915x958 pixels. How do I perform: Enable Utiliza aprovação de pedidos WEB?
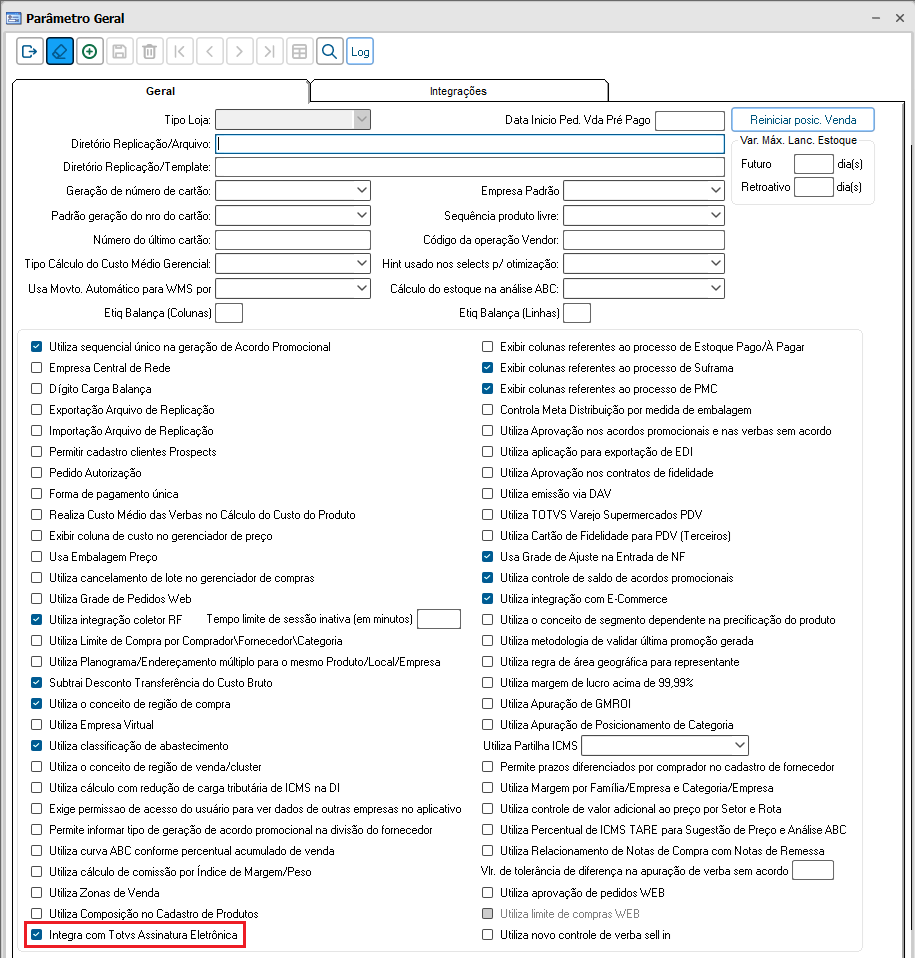pos(487,893)
